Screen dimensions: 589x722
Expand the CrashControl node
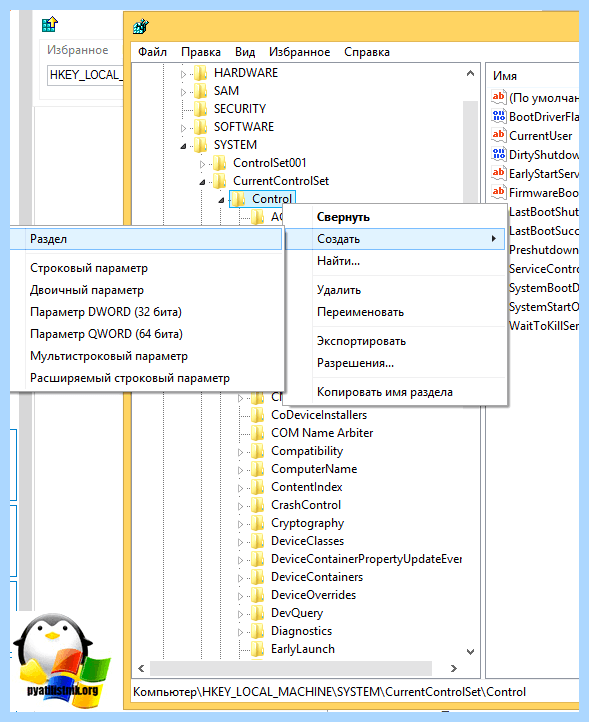pos(240,506)
